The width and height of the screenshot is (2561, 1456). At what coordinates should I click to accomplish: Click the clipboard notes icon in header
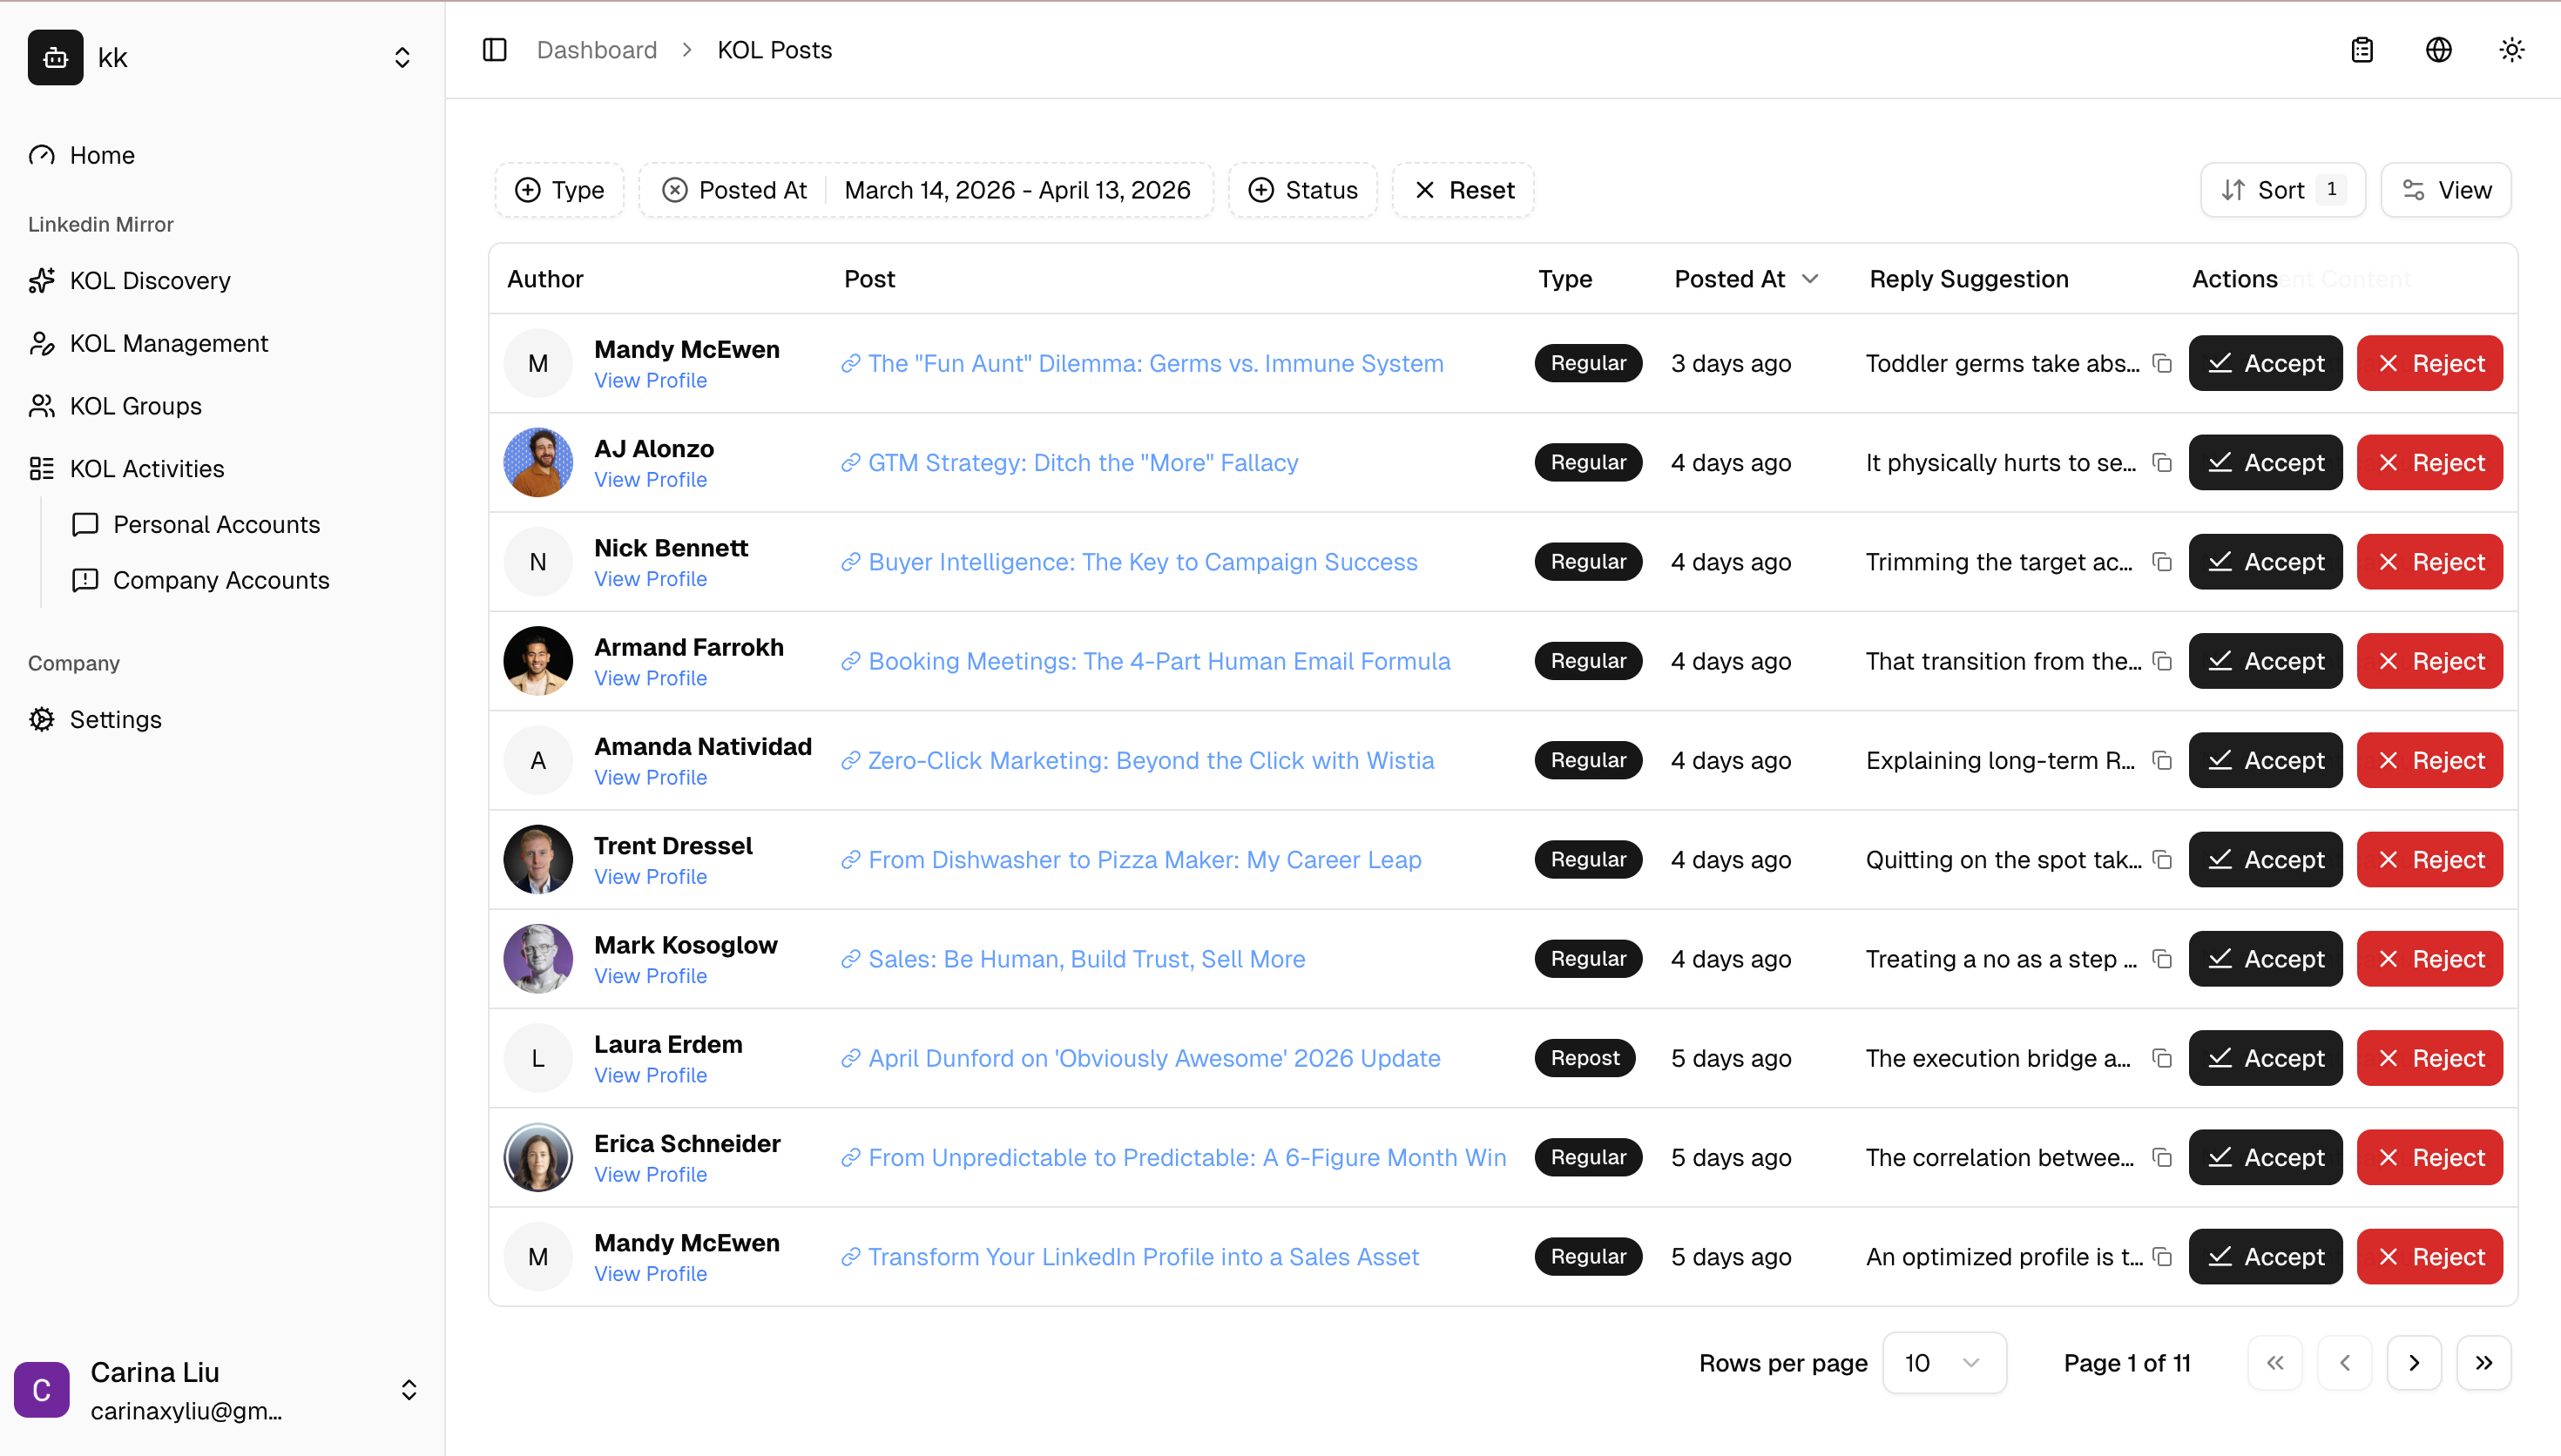(2362, 50)
